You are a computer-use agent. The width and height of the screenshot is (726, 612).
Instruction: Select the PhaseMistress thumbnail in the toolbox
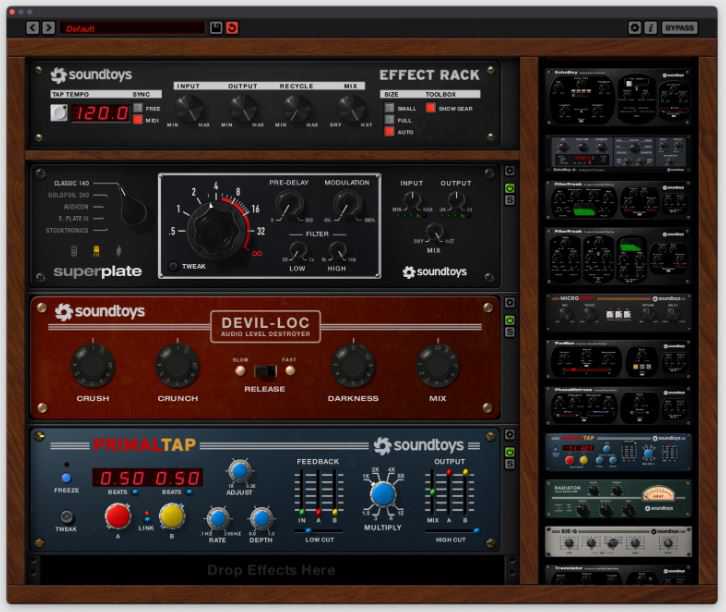click(x=618, y=406)
